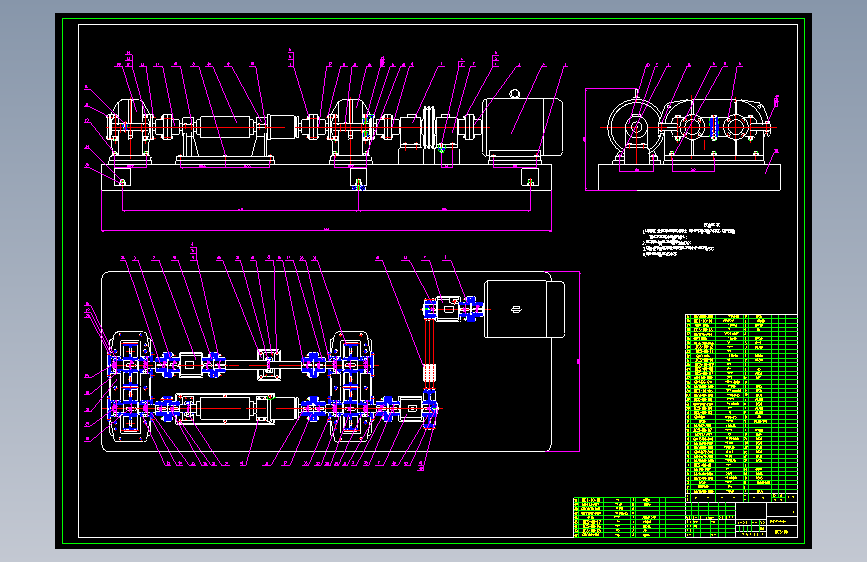Click the motor rectangle in the top plan view
This screenshot has width=867, height=562.
(x=524, y=309)
